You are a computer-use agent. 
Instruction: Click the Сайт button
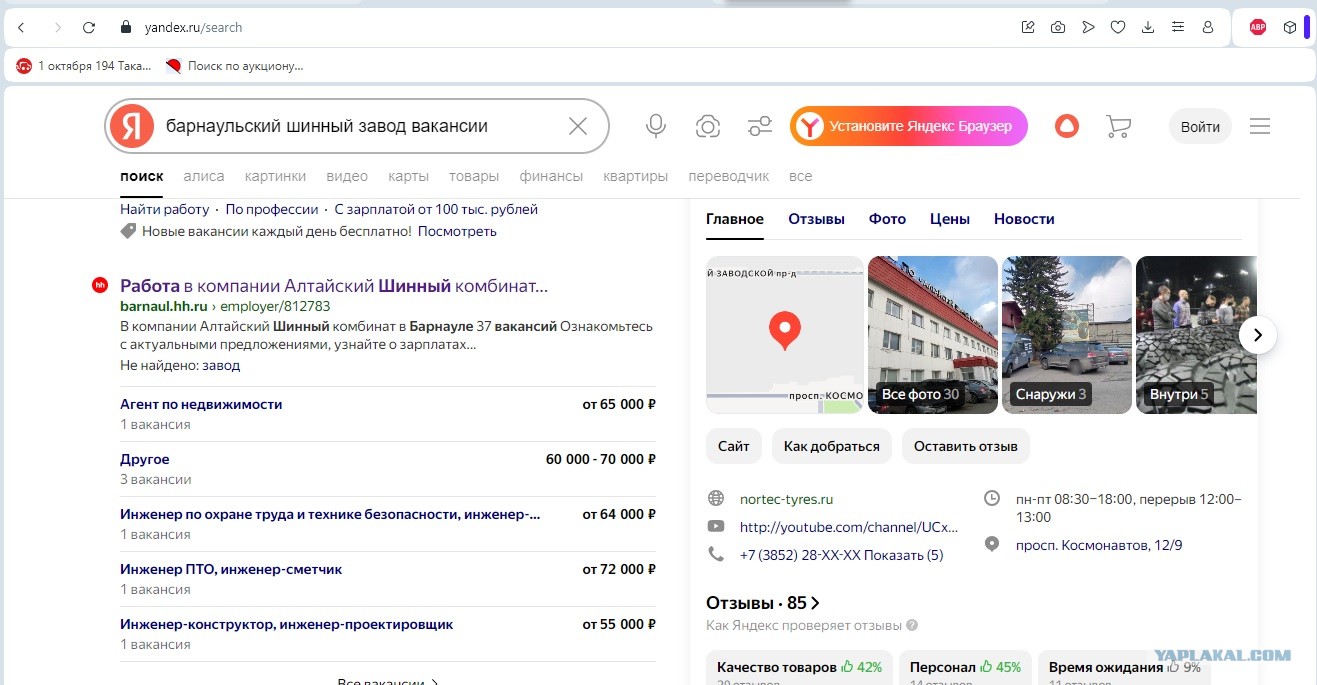pyautogui.click(x=734, y=446)
